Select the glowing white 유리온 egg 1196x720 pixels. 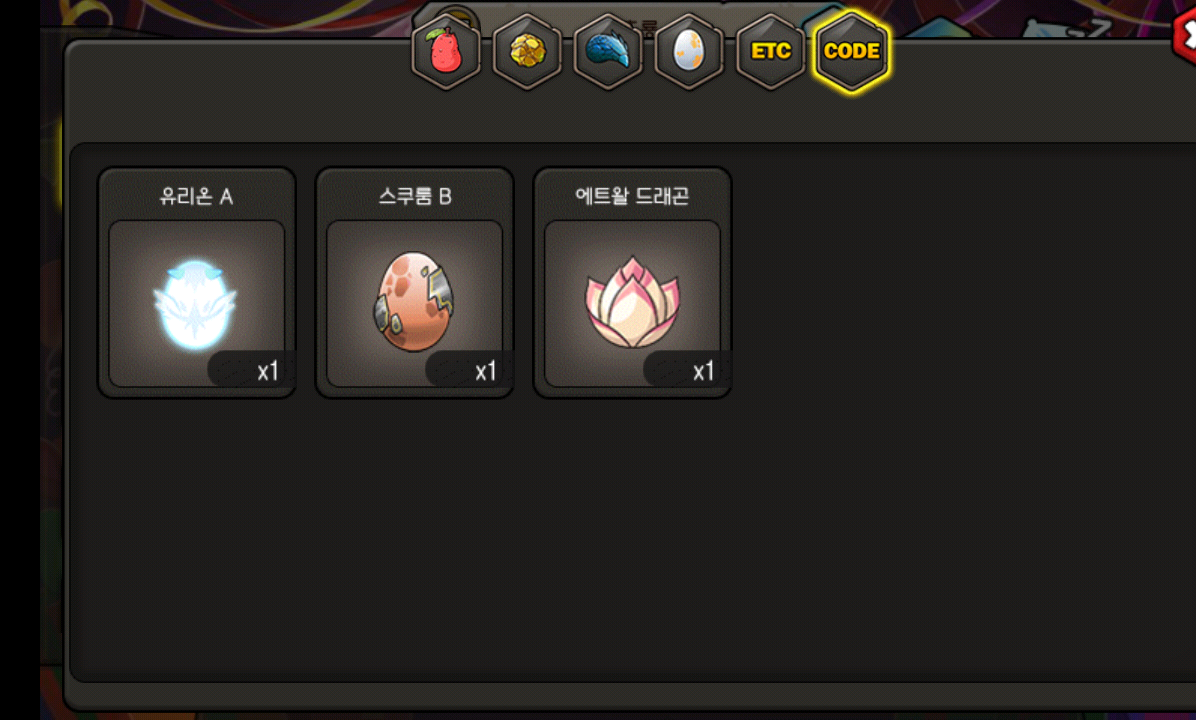pyautogui.click(x=196, y=304)
